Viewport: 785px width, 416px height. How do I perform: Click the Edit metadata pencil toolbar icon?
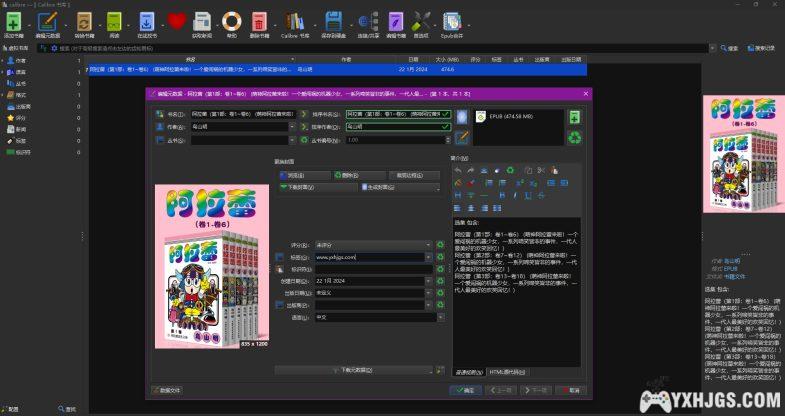click(x=47, y=22)
